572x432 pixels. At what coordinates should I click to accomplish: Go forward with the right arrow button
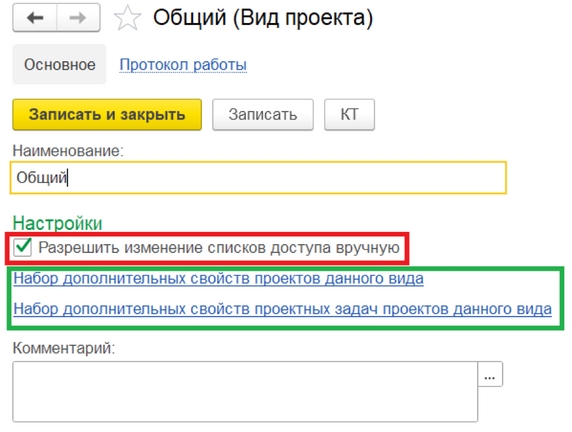[78, 18]
